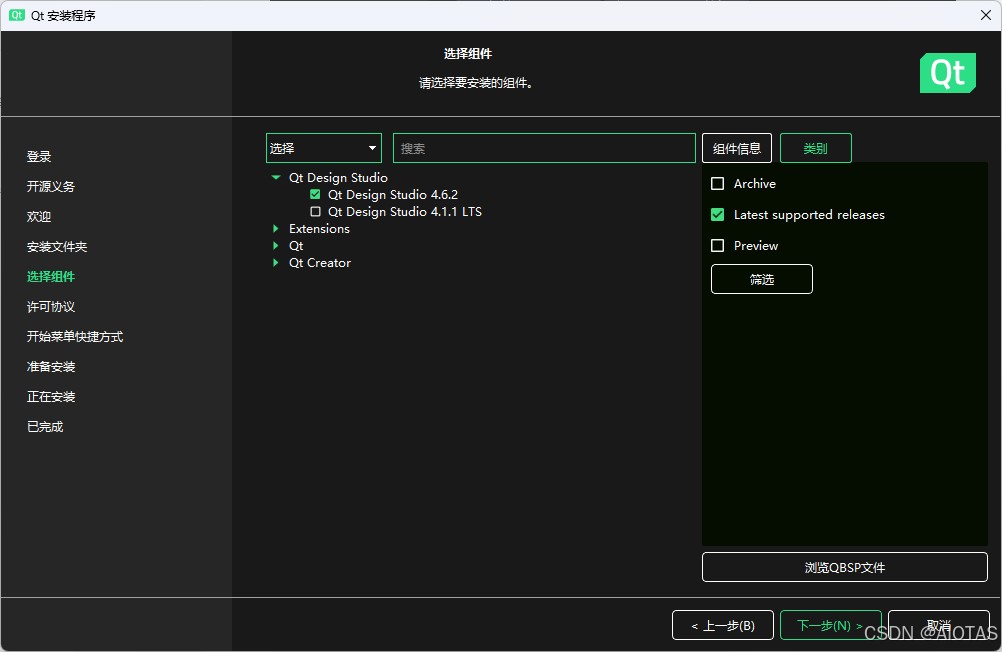1002x652 pixels.
Task: Click the Qt logo in the header
Action: pos(947,73)
